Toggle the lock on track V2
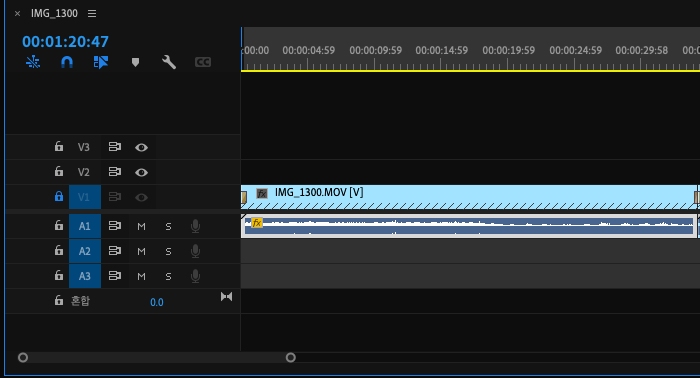700x378 pixels. (58, 171)
